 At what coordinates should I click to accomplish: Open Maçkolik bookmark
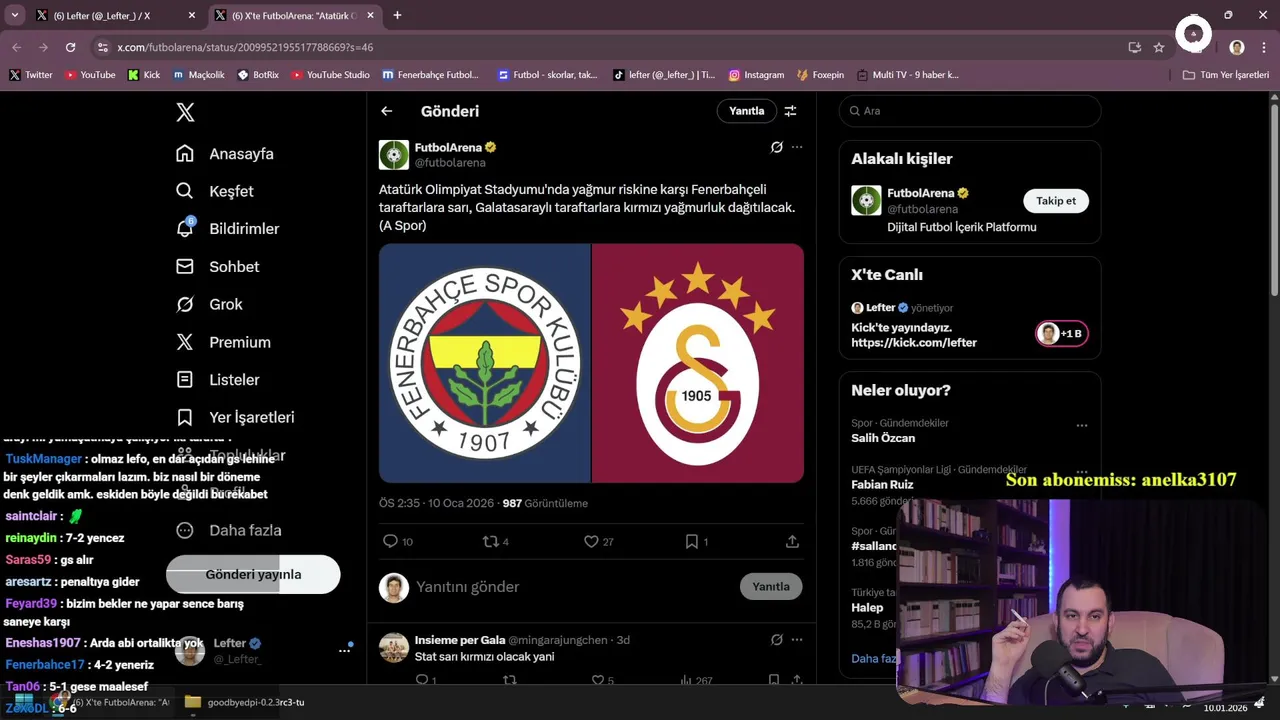pos(198,75)
